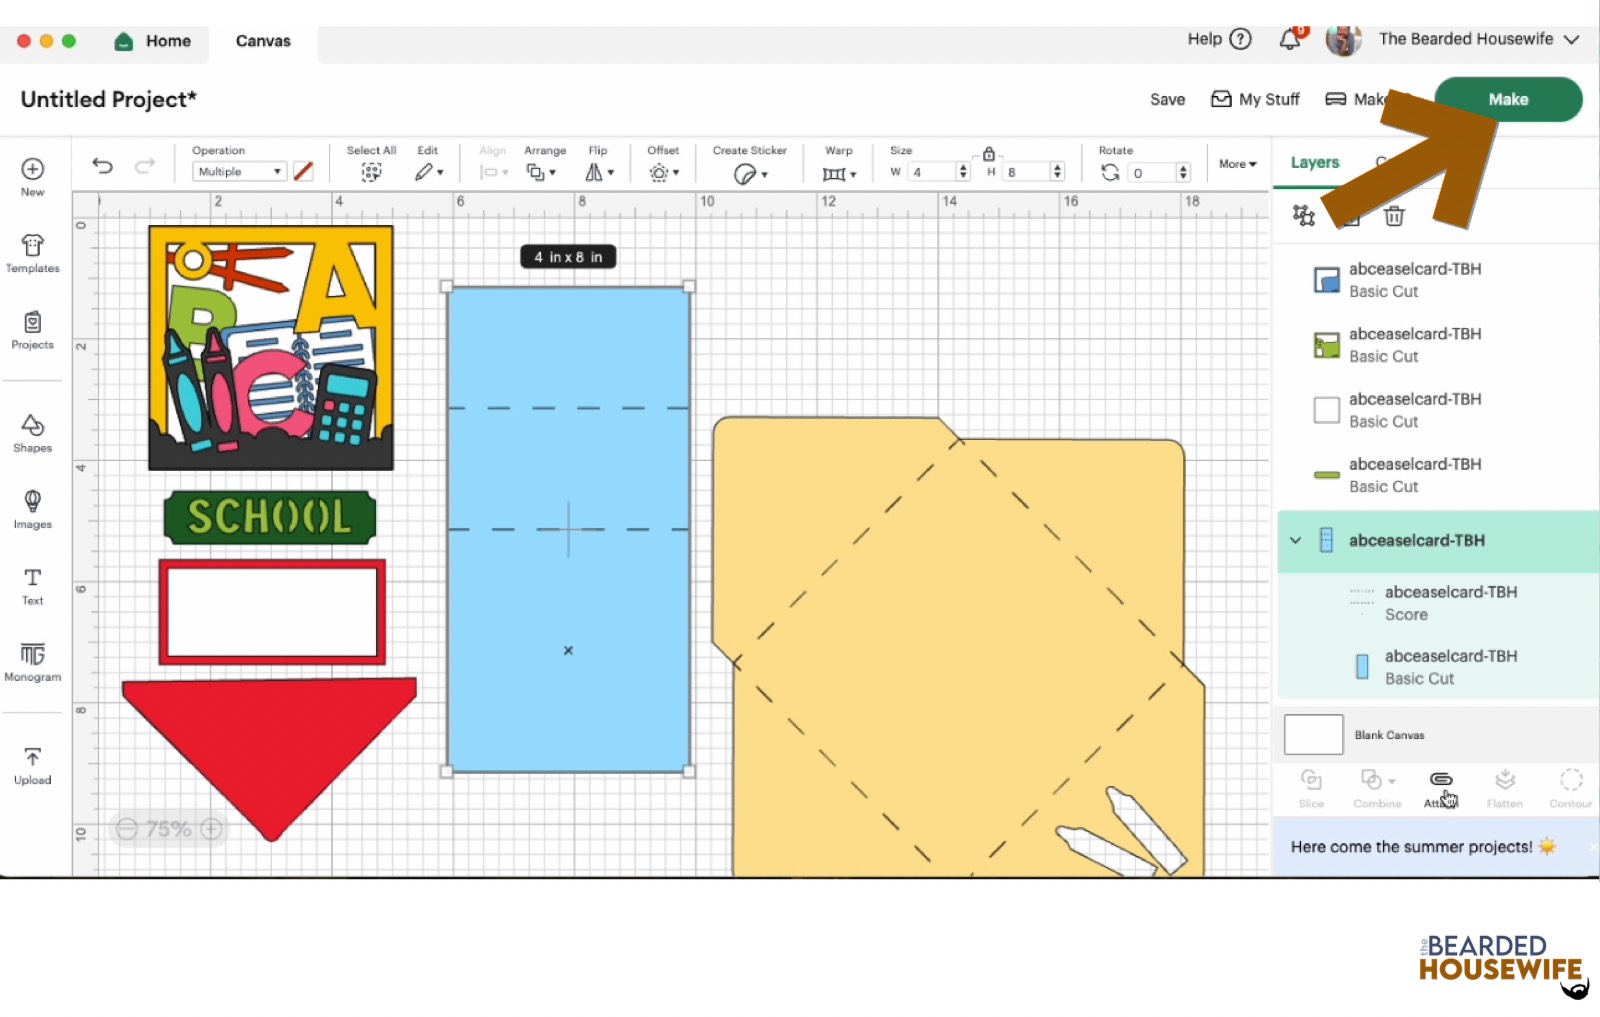The width and height of the screenshot is (1600, 1017).
Task: Select the Text tool
Action: 32,585
